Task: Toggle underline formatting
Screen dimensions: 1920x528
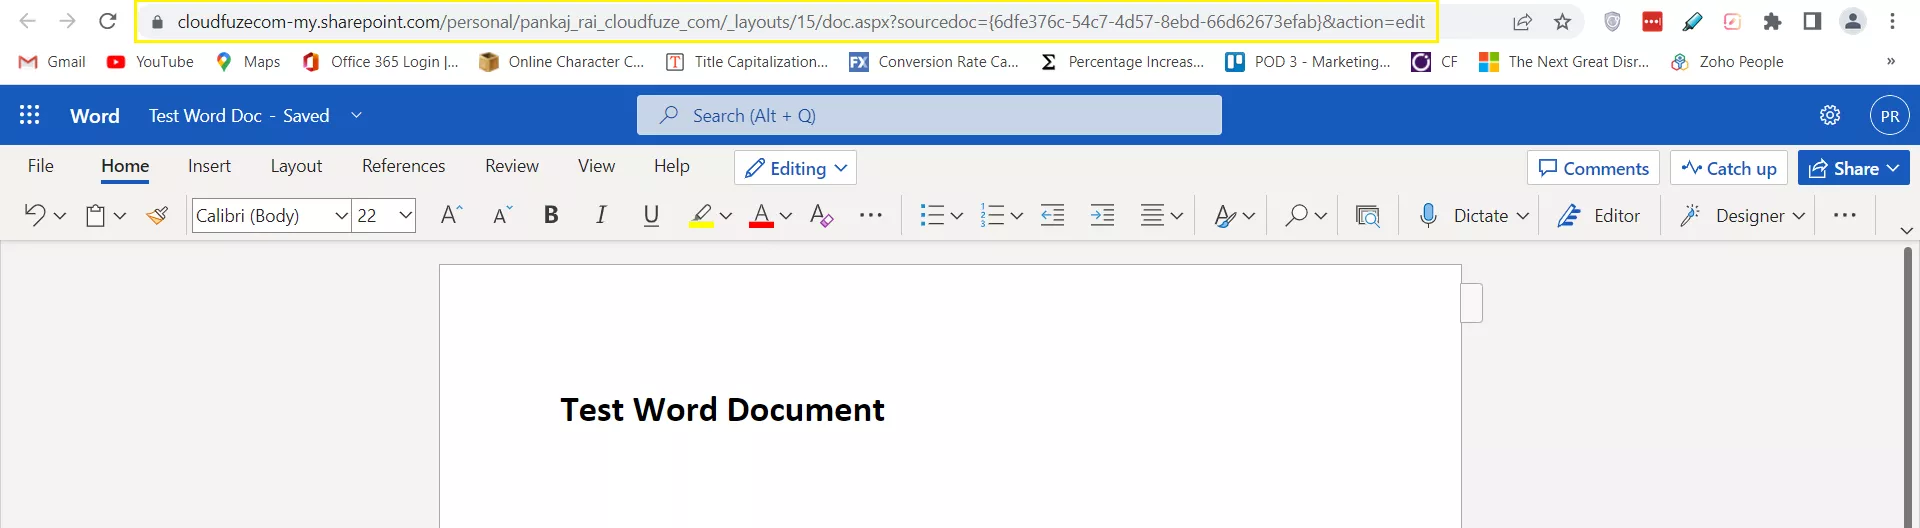Action: pyautogui.click(x=651, y=215)
